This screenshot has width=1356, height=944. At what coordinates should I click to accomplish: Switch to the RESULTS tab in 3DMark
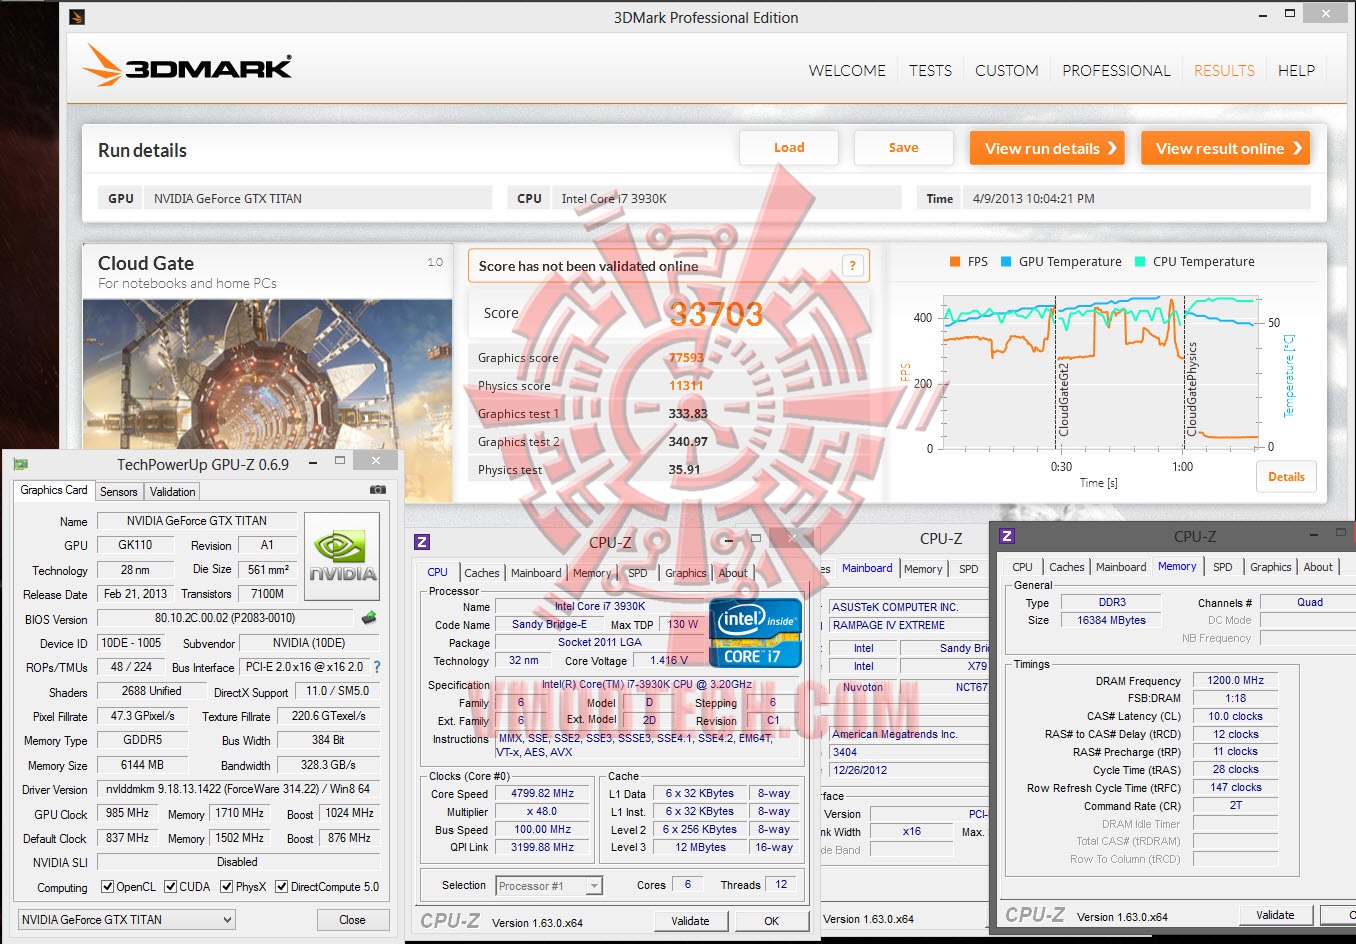[x=1224, y=70]
